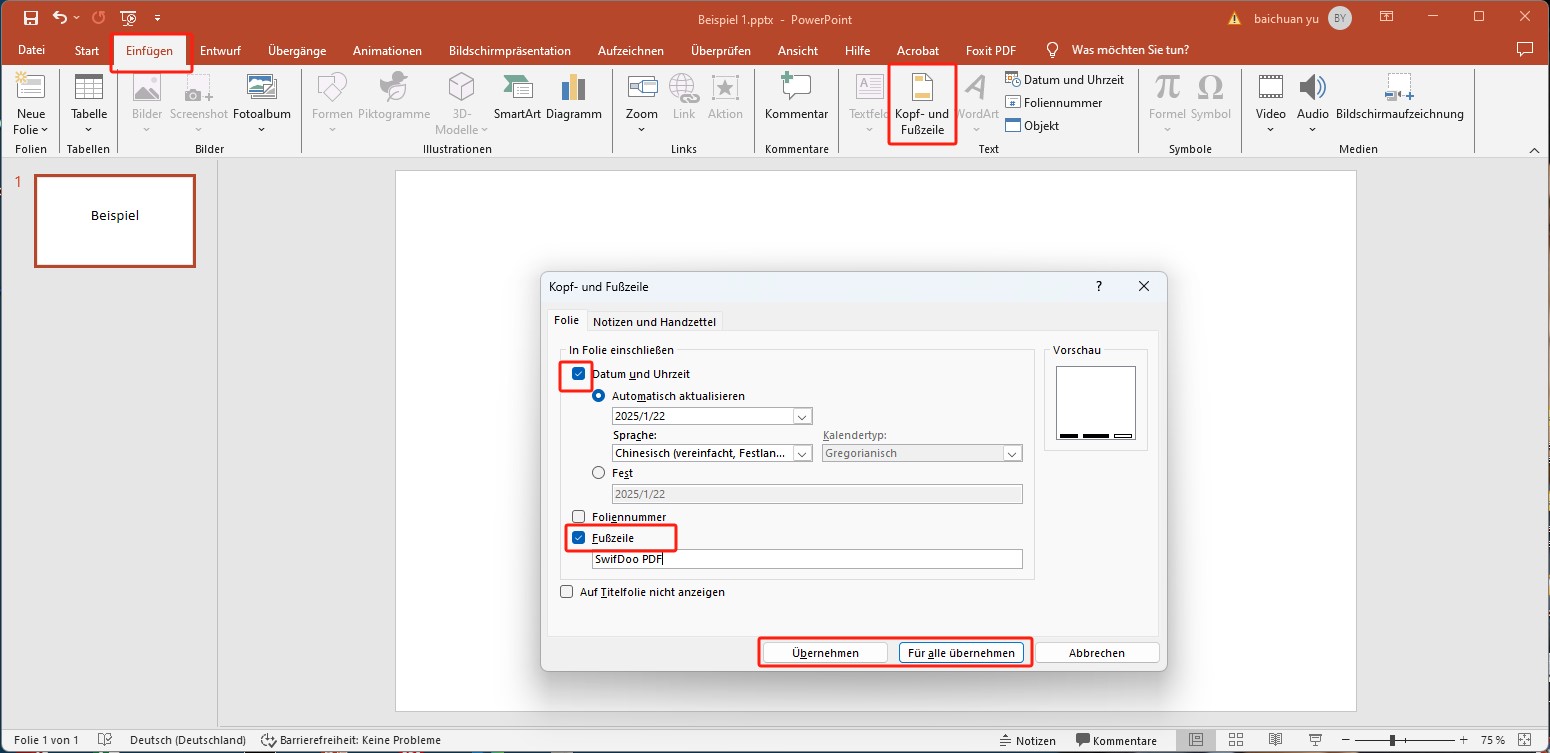Viewport: 1550px width, 753px height.
Task: Insert a SmartArt graphic
Action: pos(517,98)
